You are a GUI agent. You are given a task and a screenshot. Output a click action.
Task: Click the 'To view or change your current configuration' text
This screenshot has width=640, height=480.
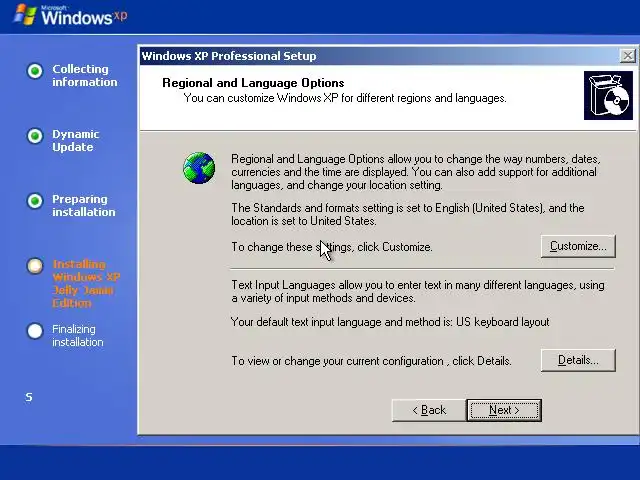(371, 361)
